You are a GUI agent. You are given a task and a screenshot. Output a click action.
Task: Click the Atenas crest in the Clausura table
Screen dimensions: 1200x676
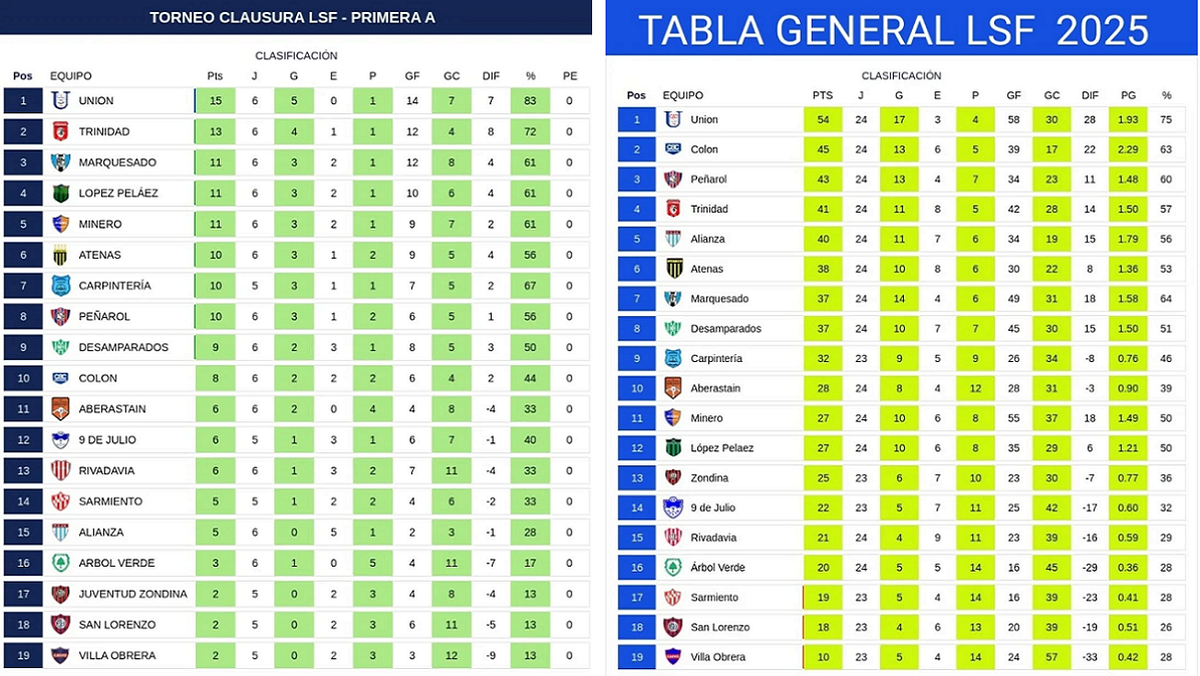pos(60,255)
